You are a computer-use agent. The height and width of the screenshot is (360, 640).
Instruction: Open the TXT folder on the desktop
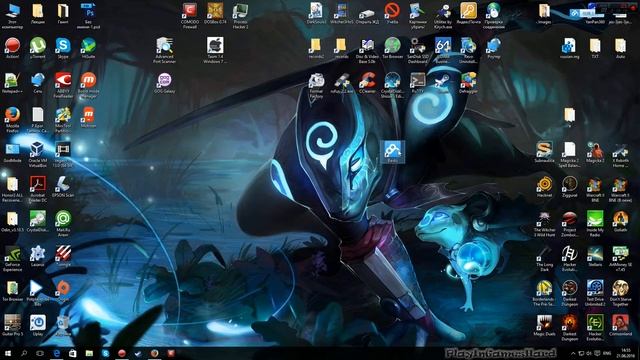[595, 48]
